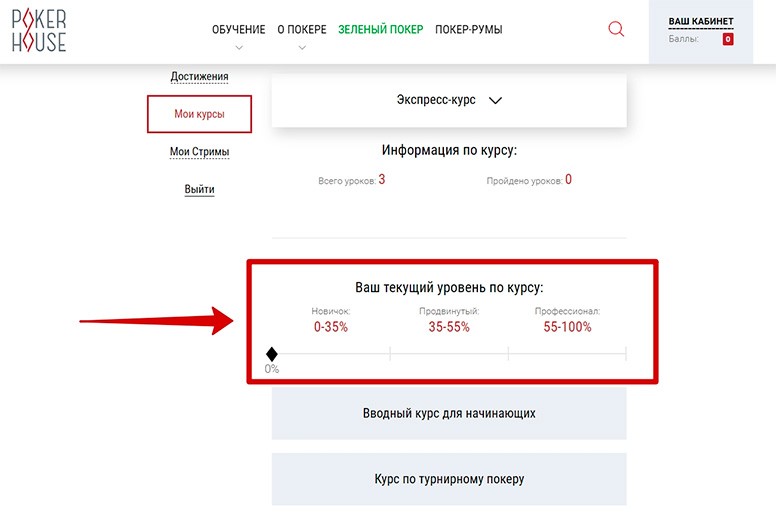776x515 pixels.
Task: Go to Зеленый покер section
Action: coord(380,29)
